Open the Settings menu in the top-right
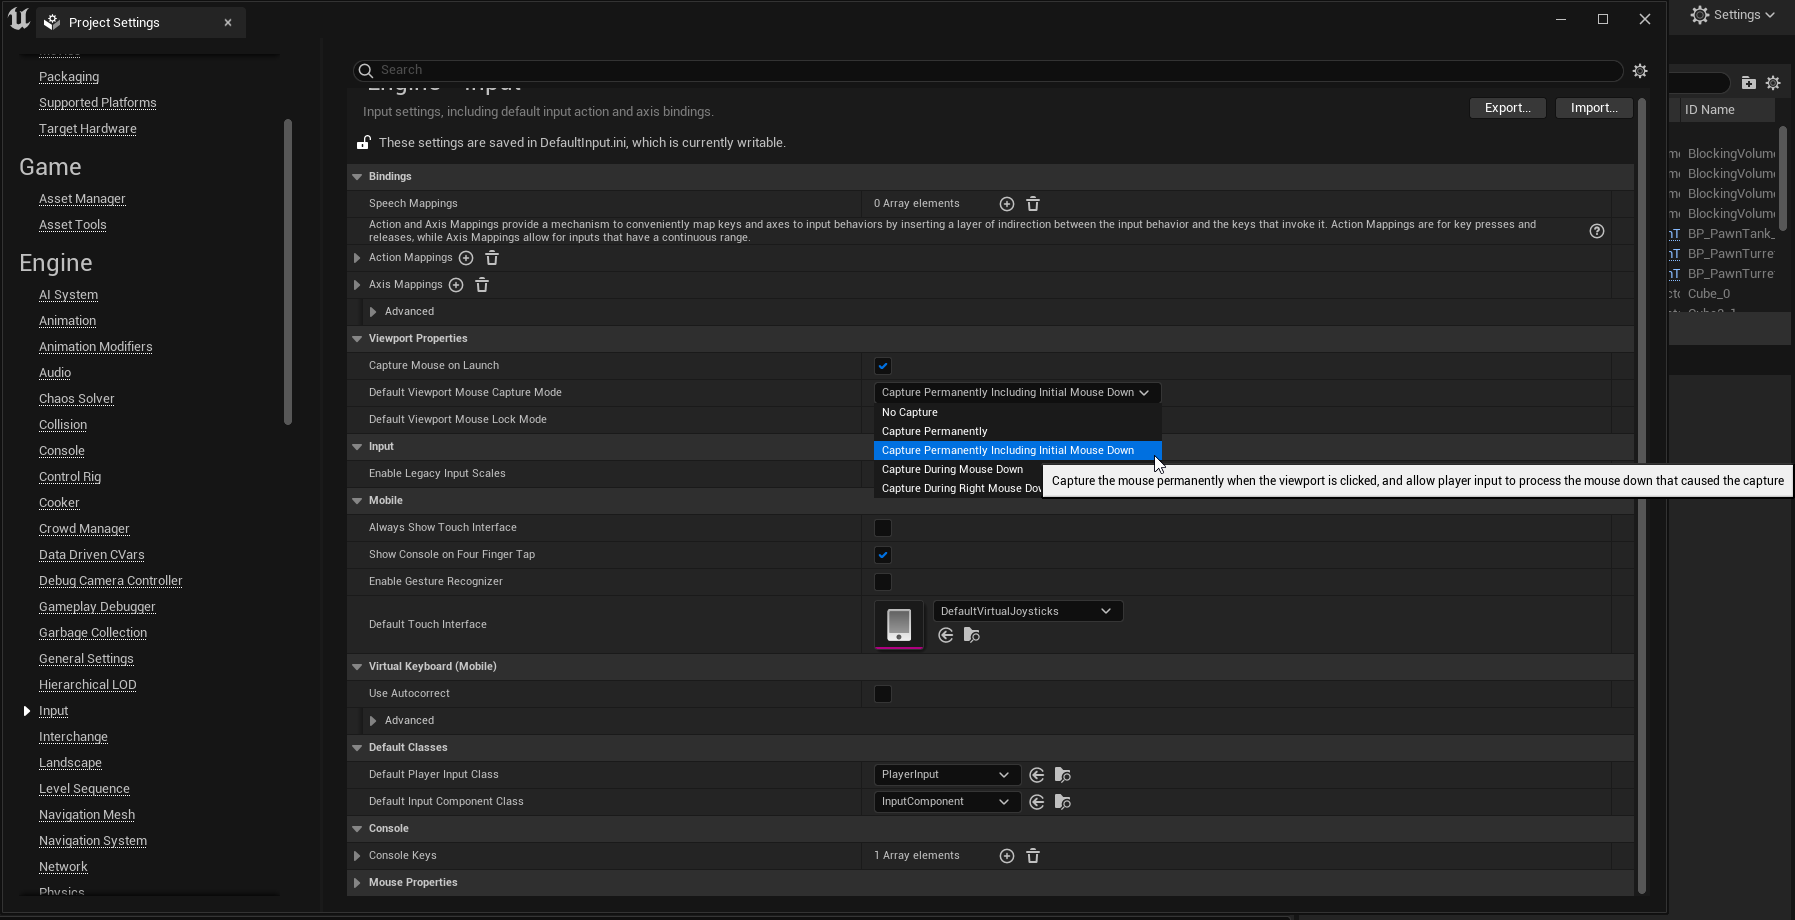The height and width of the screenshot is (920, 1795). click(1732, 15)
